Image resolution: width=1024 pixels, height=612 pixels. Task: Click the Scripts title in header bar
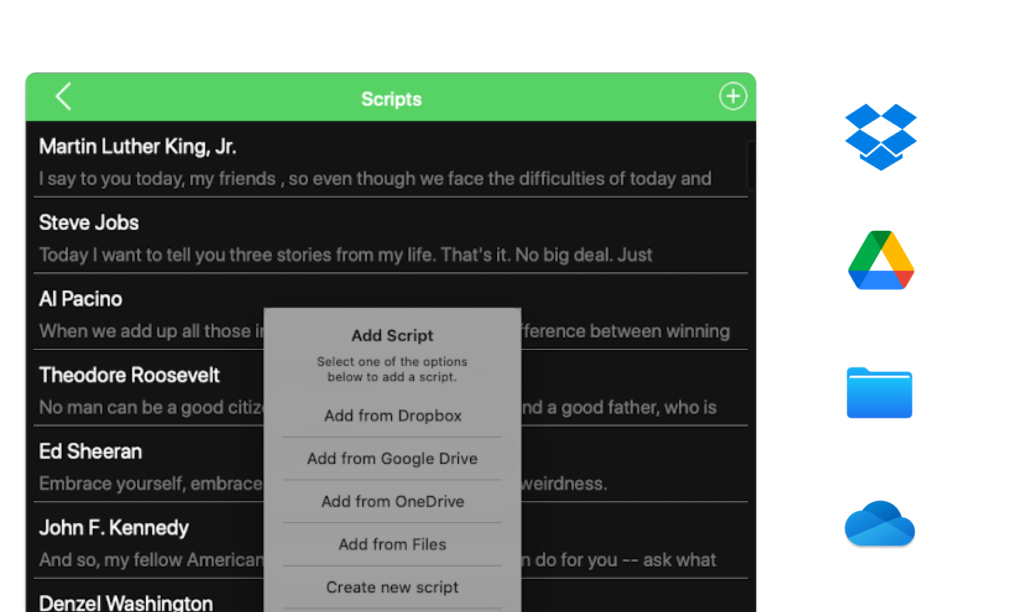pos(391,99)
